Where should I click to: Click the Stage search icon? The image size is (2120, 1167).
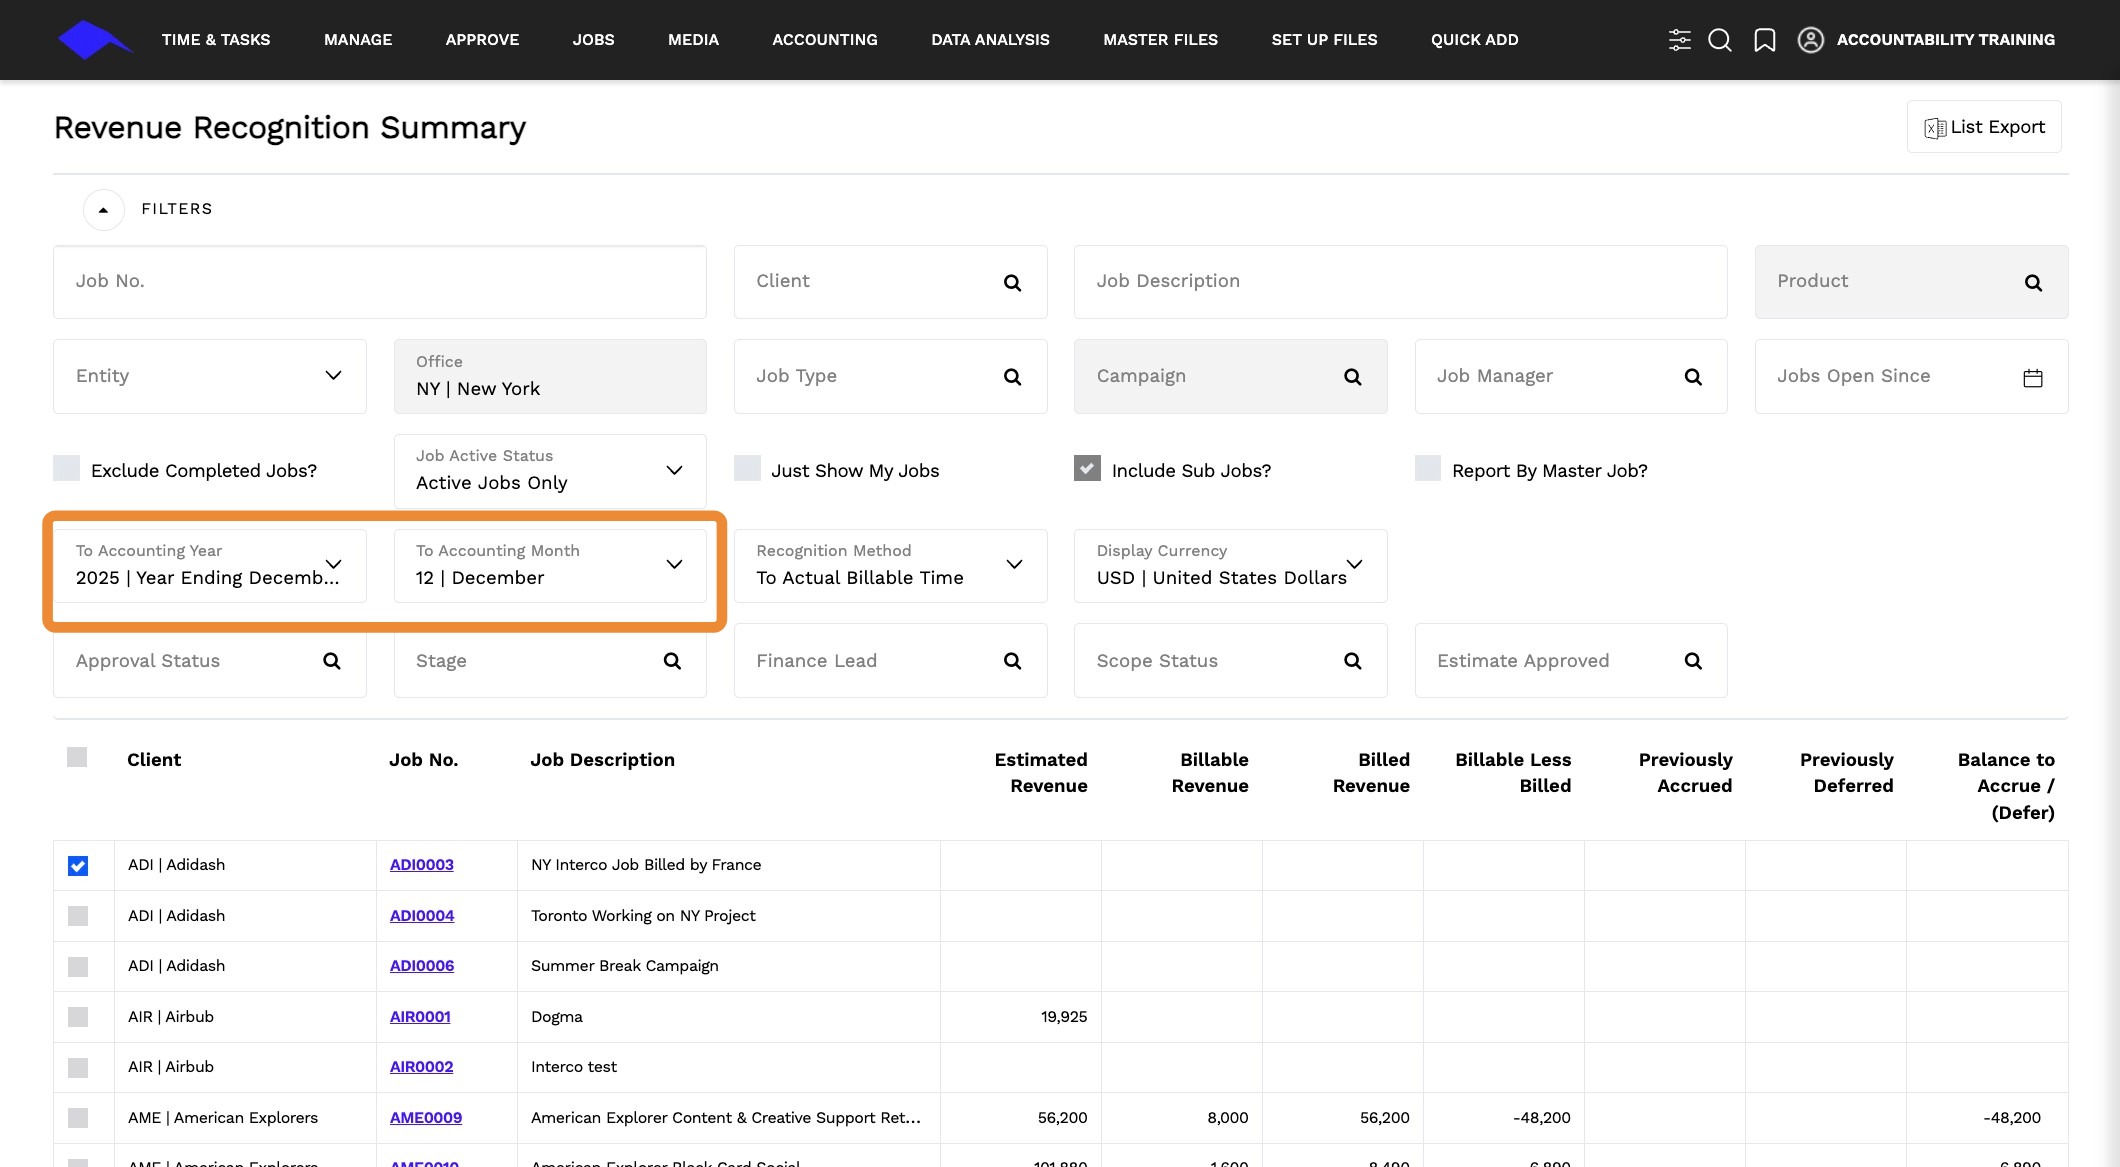click(672, 661)
